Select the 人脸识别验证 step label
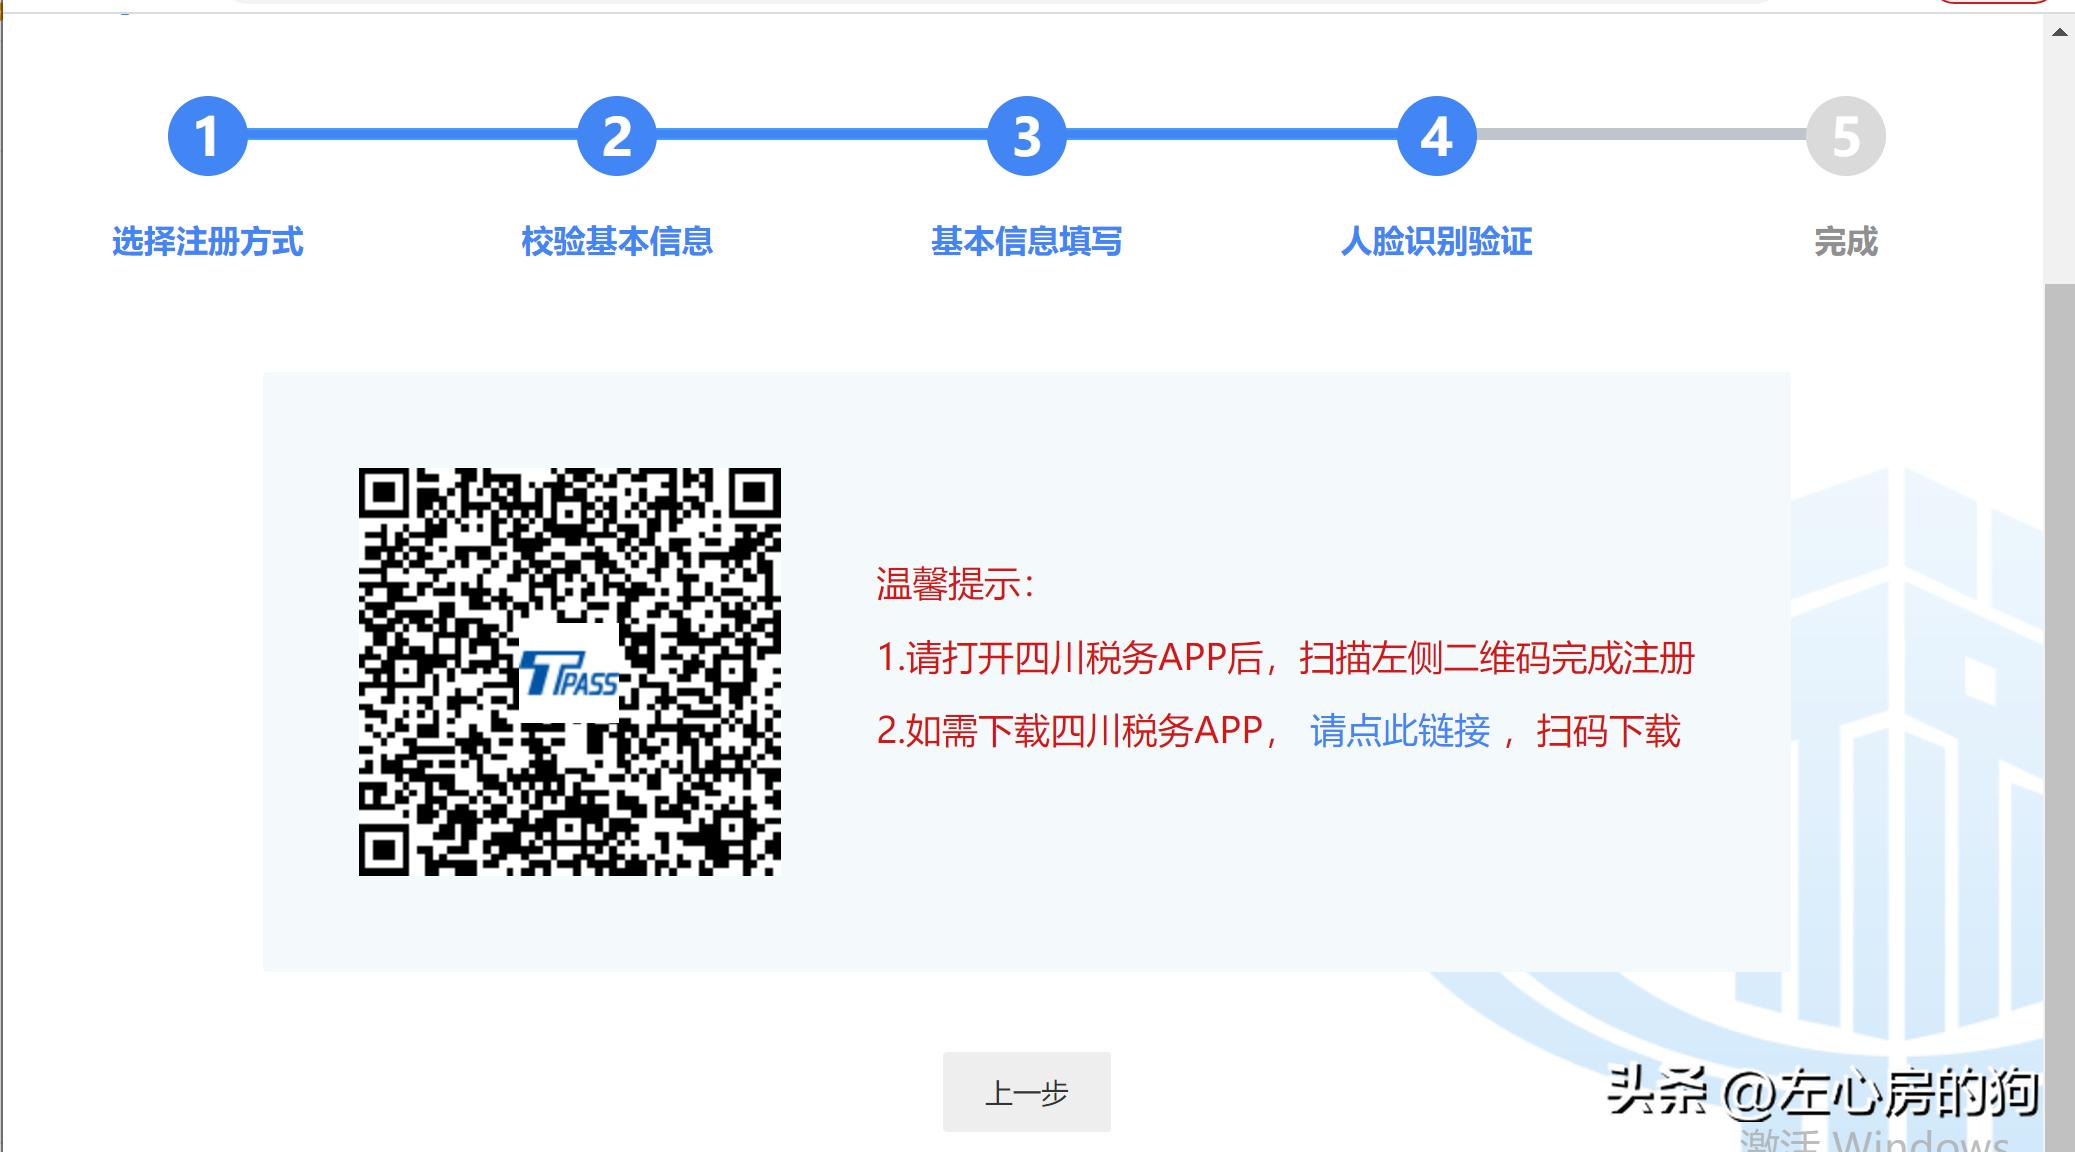This screenshot has height=1152, width=2075. click(x=1436, y=242)
